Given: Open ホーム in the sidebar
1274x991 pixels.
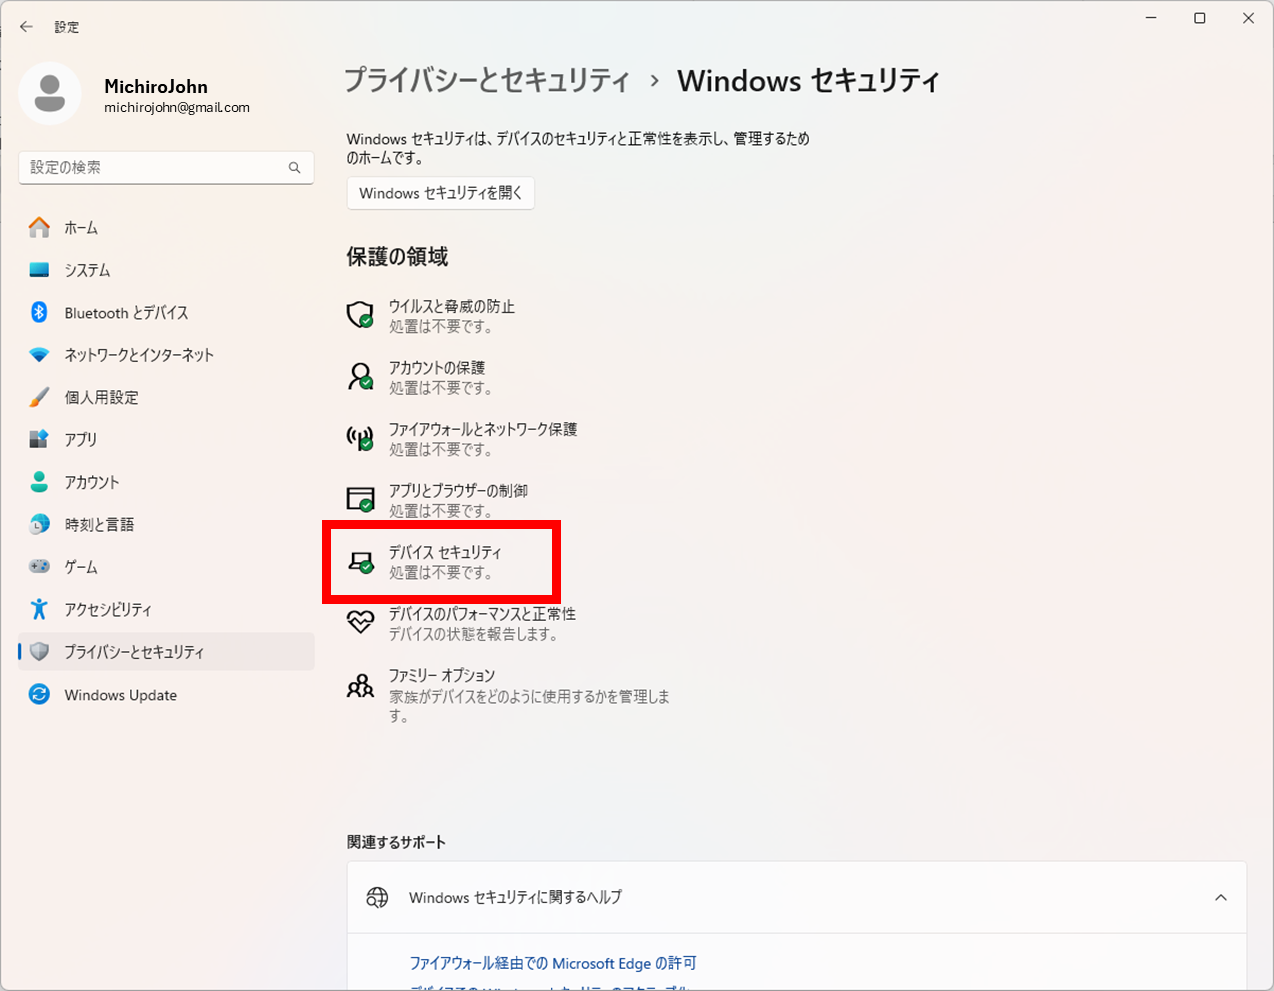Looking at the screenshot, I should click(166, 228).
